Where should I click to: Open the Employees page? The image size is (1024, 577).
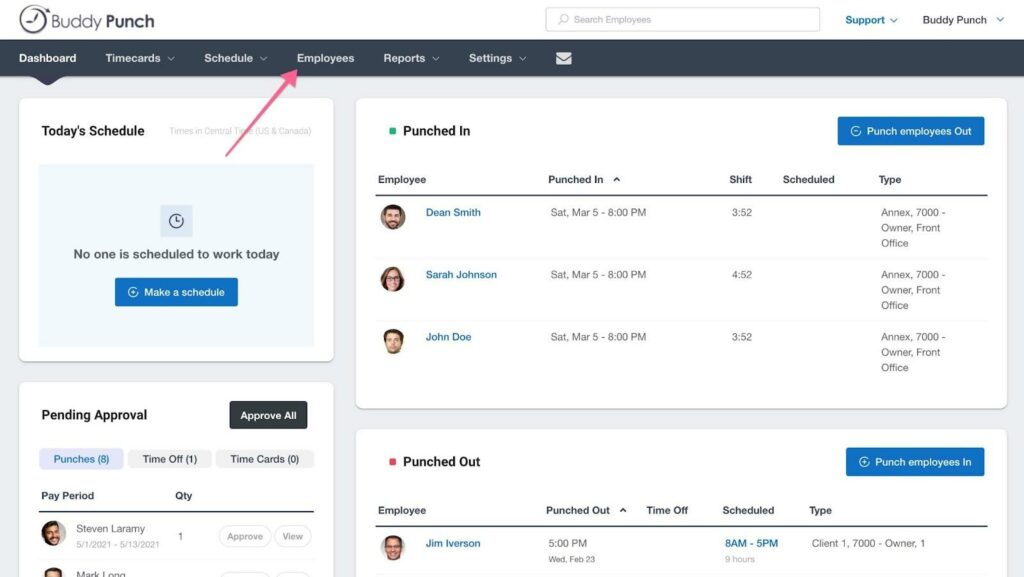(x=325, y=58)
